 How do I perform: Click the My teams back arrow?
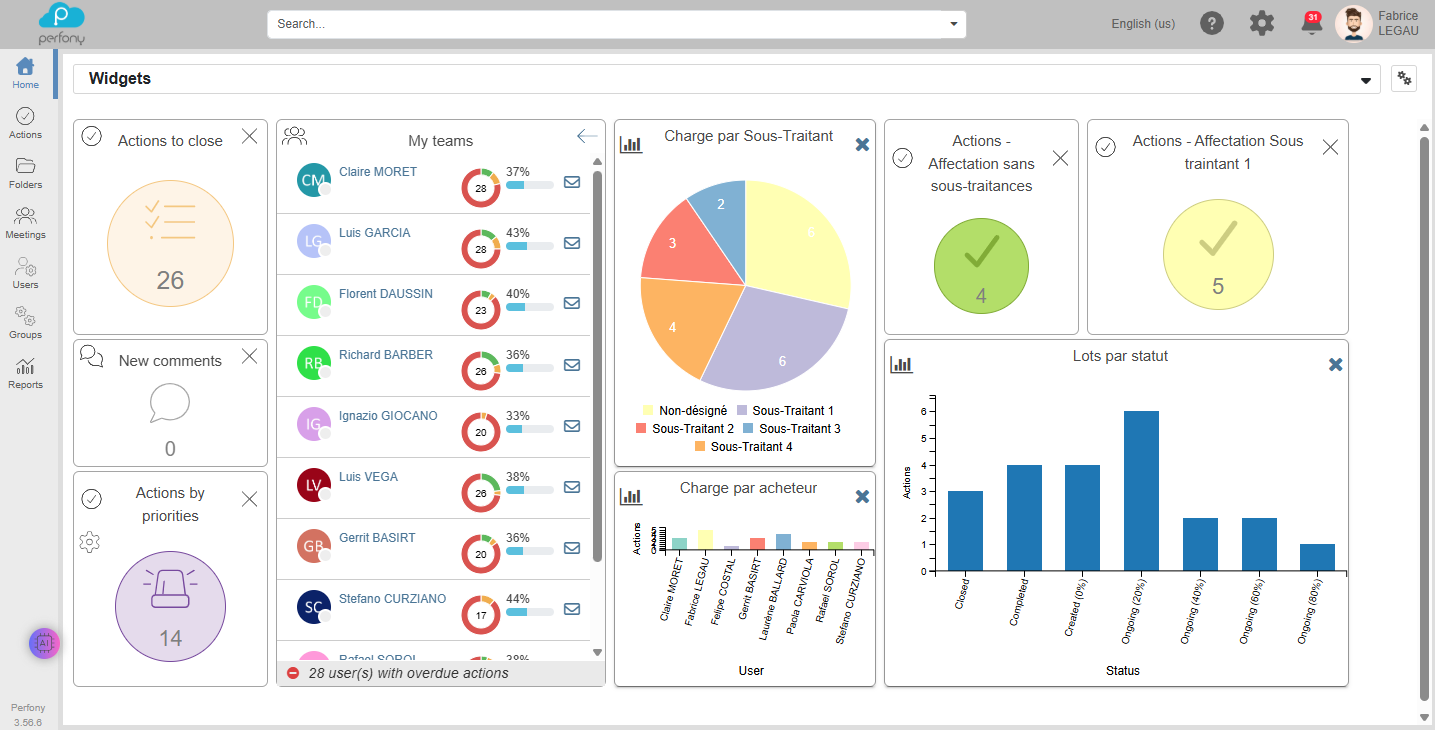[x=587, y=136]
